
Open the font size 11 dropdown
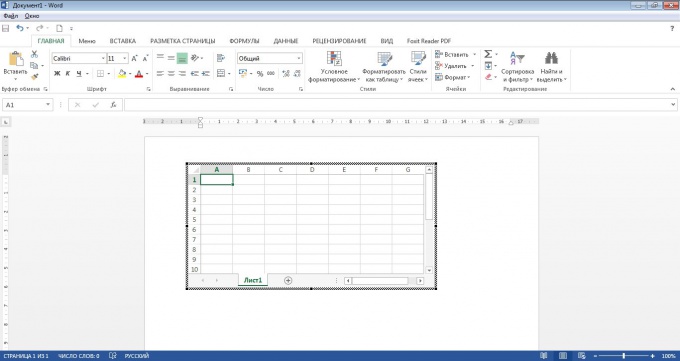coord(125,58)
